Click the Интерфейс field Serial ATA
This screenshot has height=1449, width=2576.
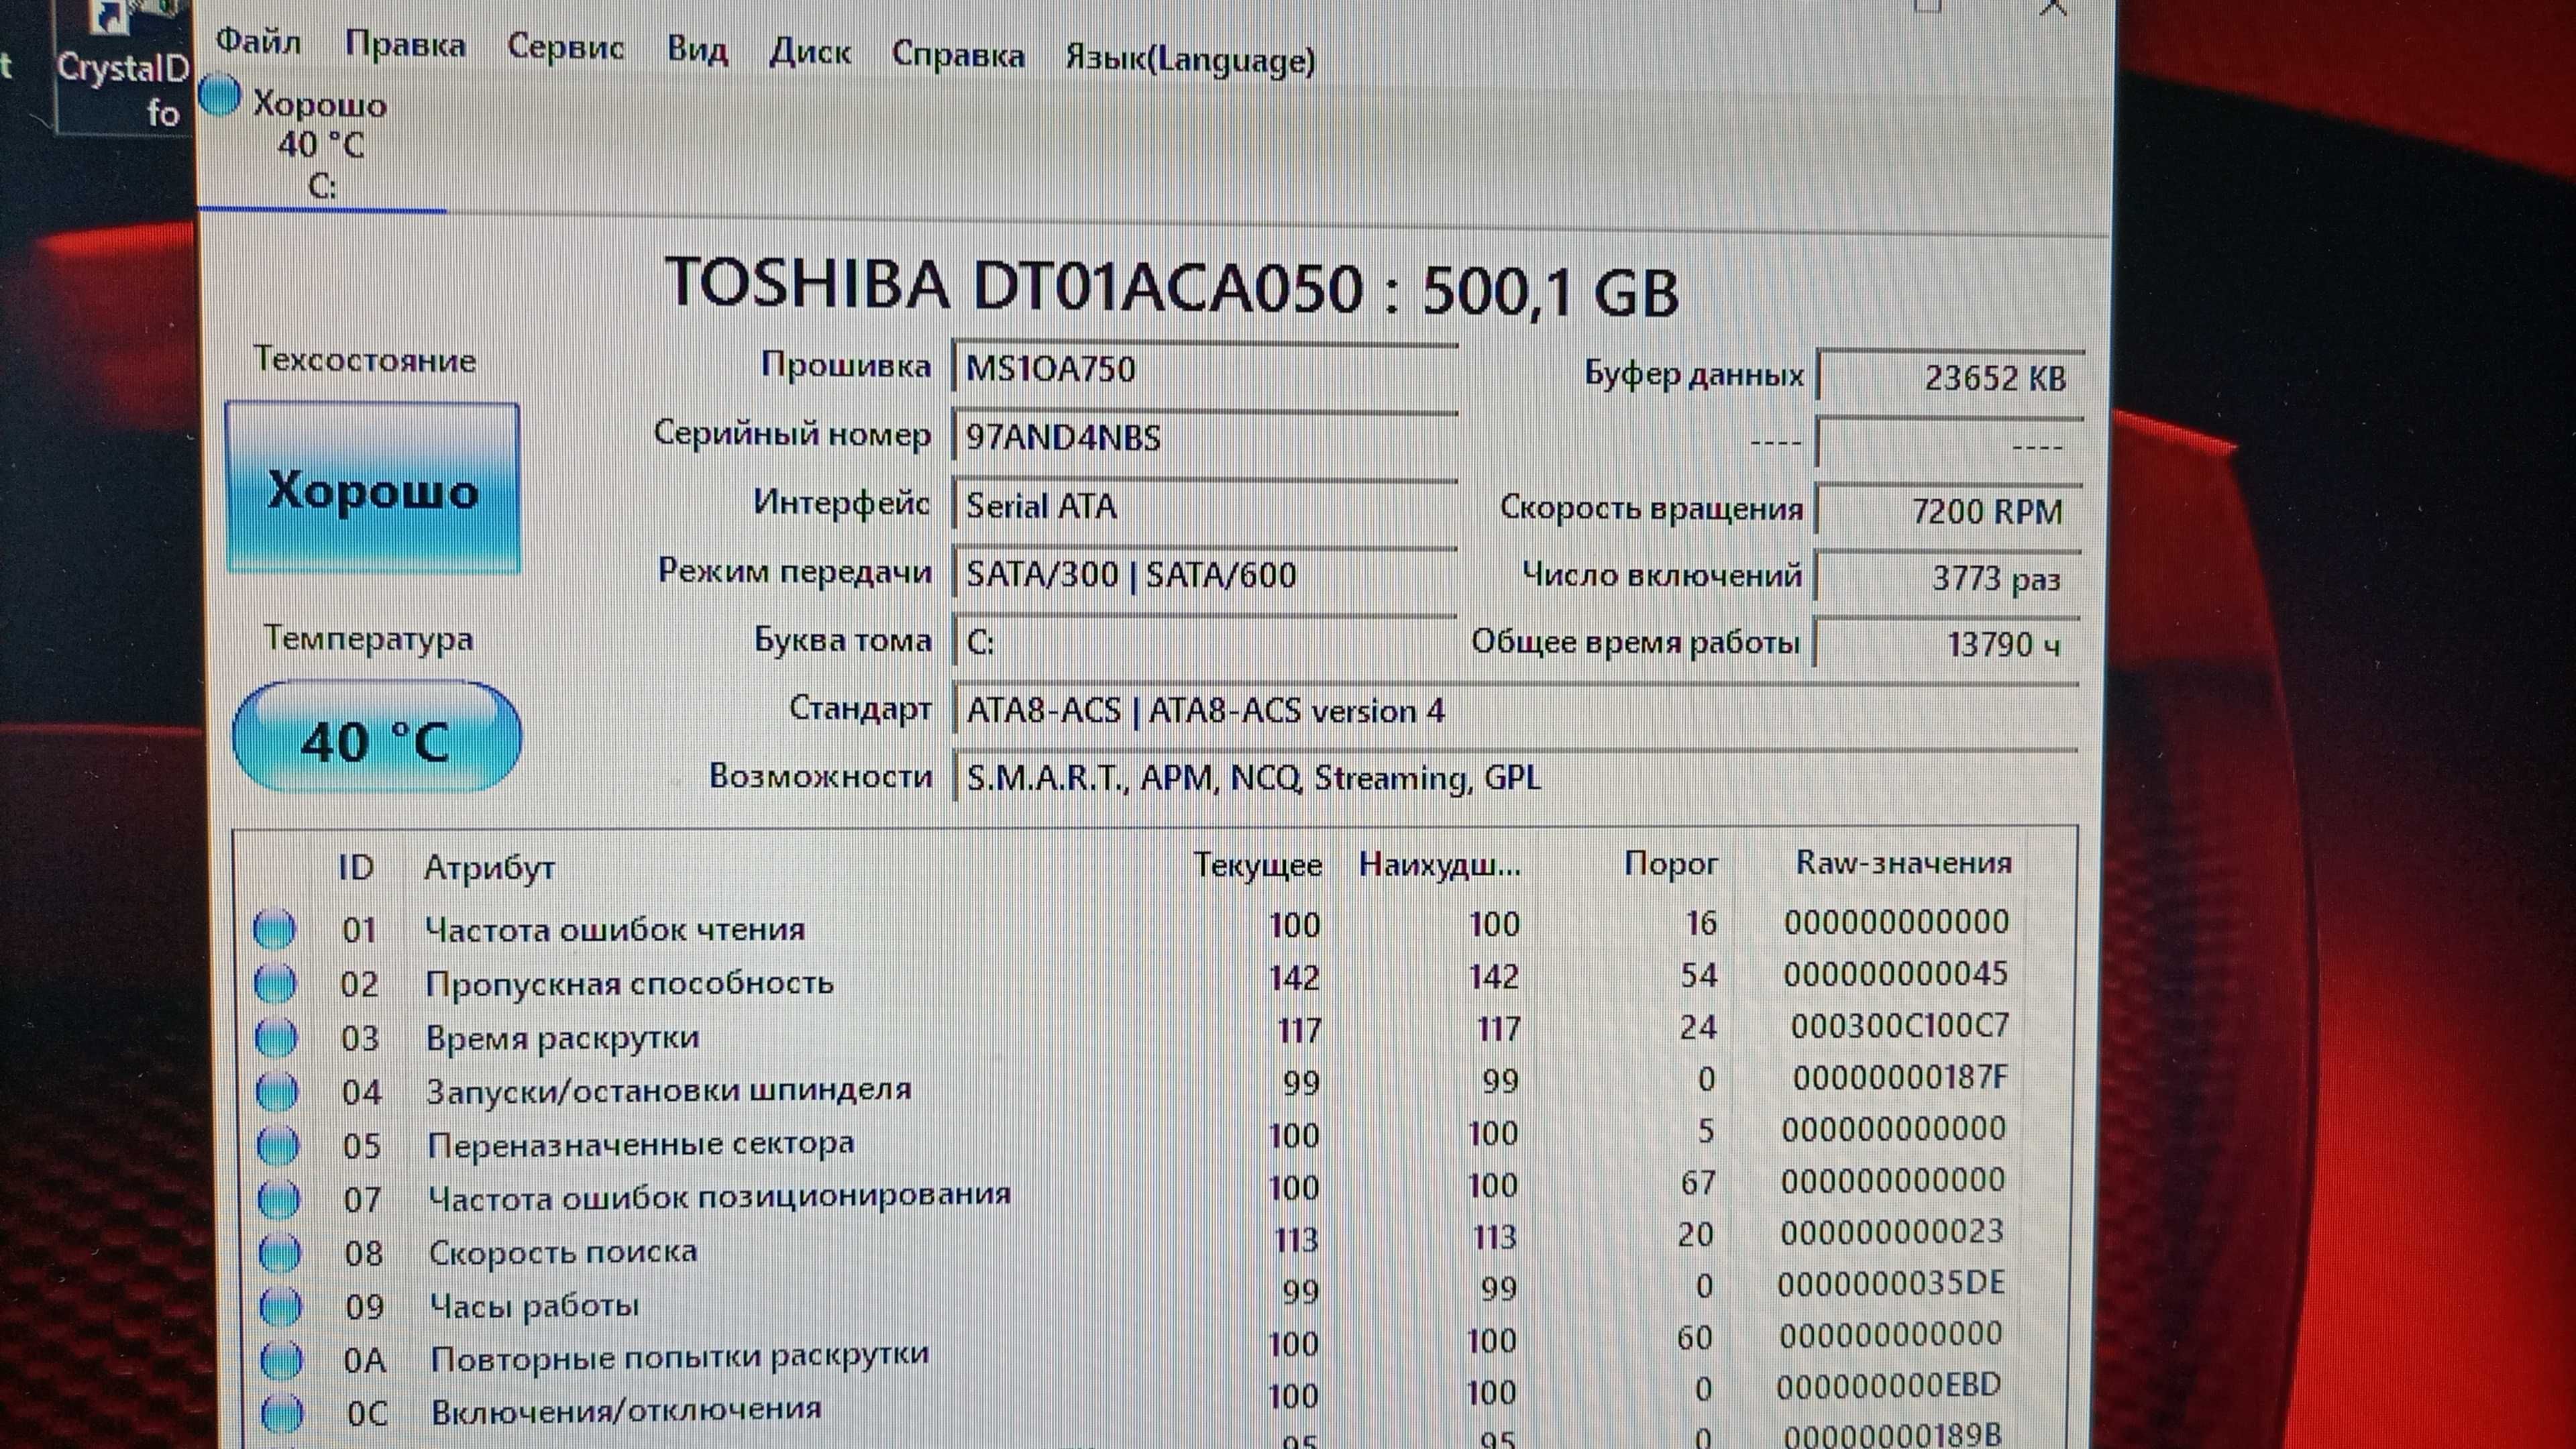point(1204,506)
